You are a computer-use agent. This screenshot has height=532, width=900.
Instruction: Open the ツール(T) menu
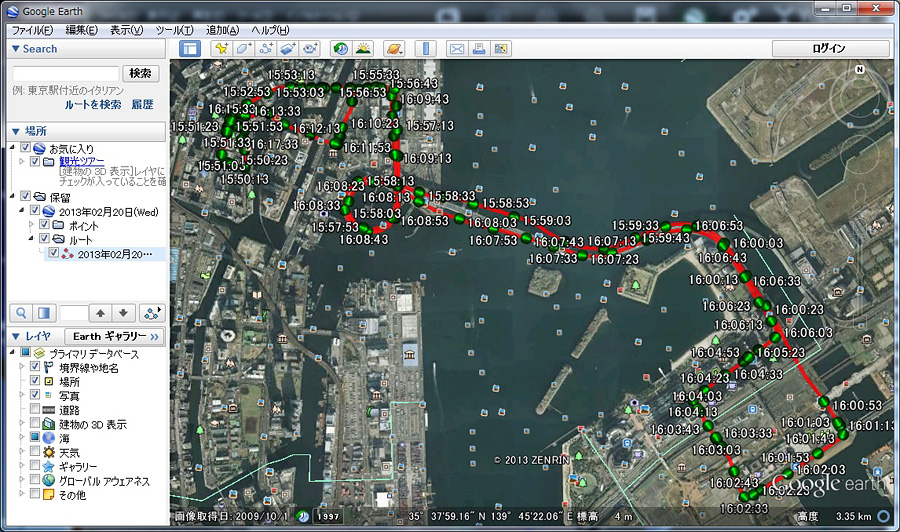(174, 30)
